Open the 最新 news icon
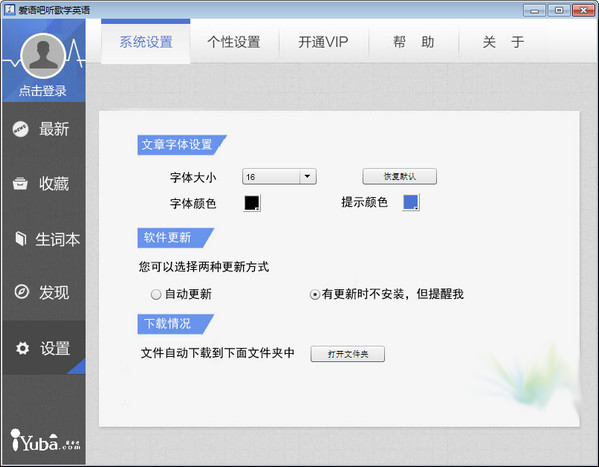599x467 pixels. click(x=20, y=129)
